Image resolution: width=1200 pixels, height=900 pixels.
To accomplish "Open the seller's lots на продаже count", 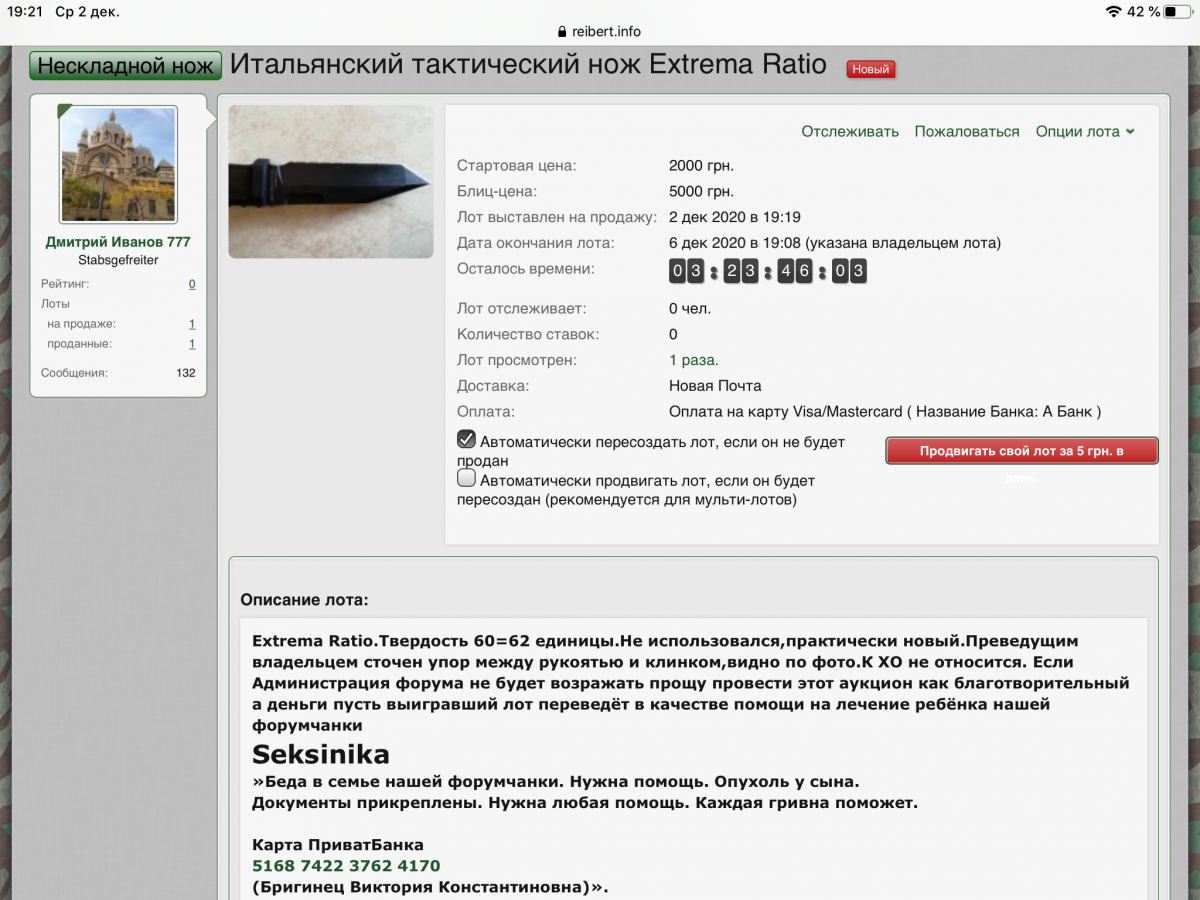I will (192, 324).
